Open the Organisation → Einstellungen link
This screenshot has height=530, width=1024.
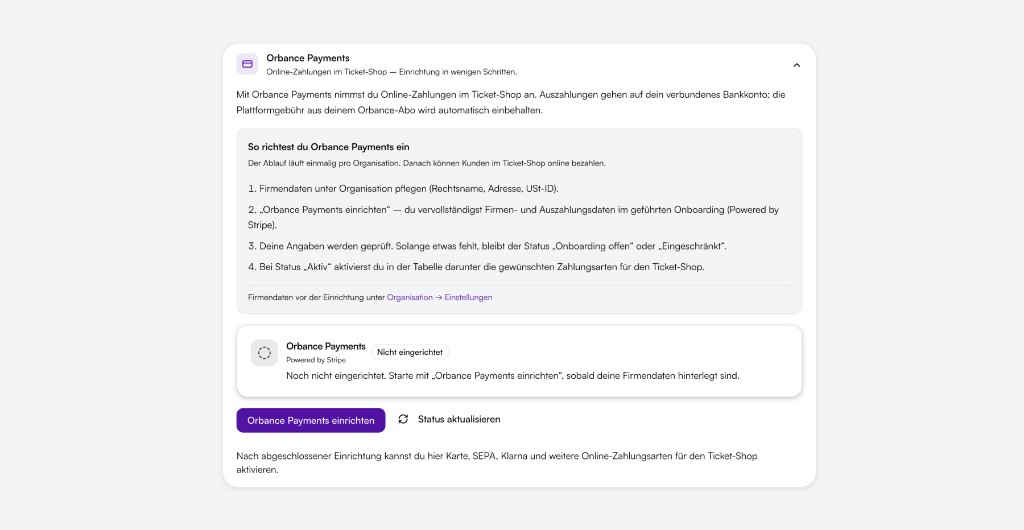(440, 297)
